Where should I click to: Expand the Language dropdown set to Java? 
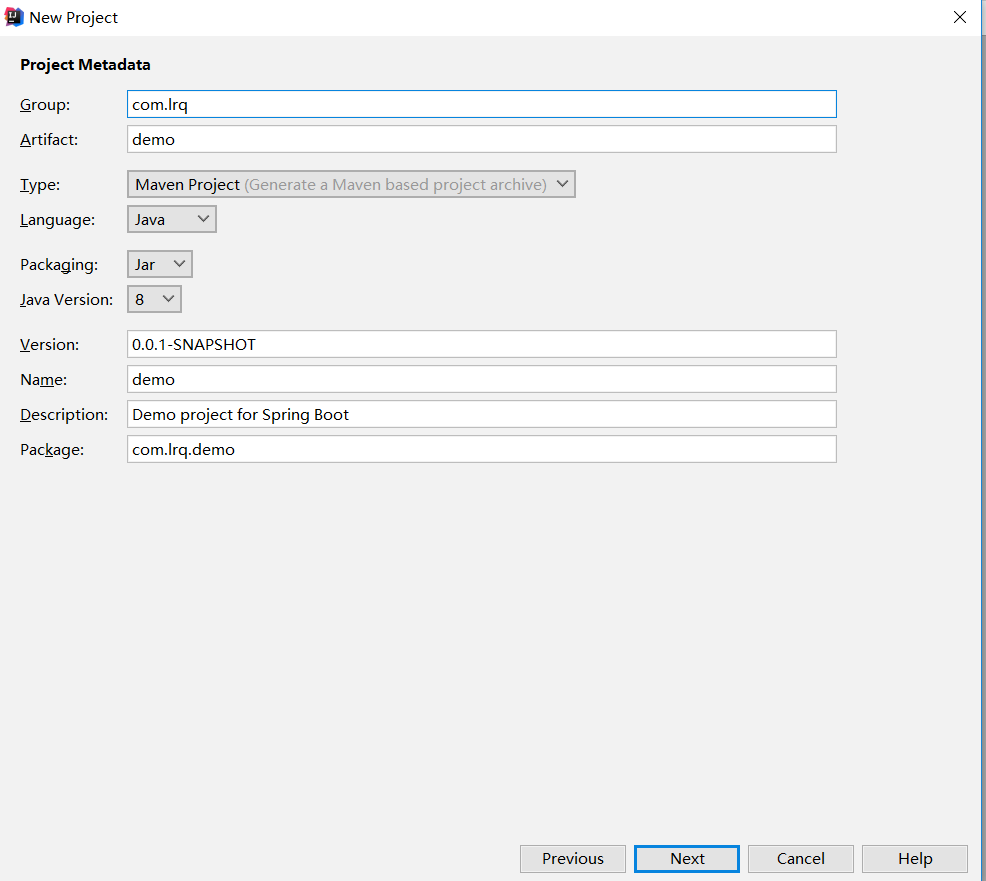(x=172, y=219)
